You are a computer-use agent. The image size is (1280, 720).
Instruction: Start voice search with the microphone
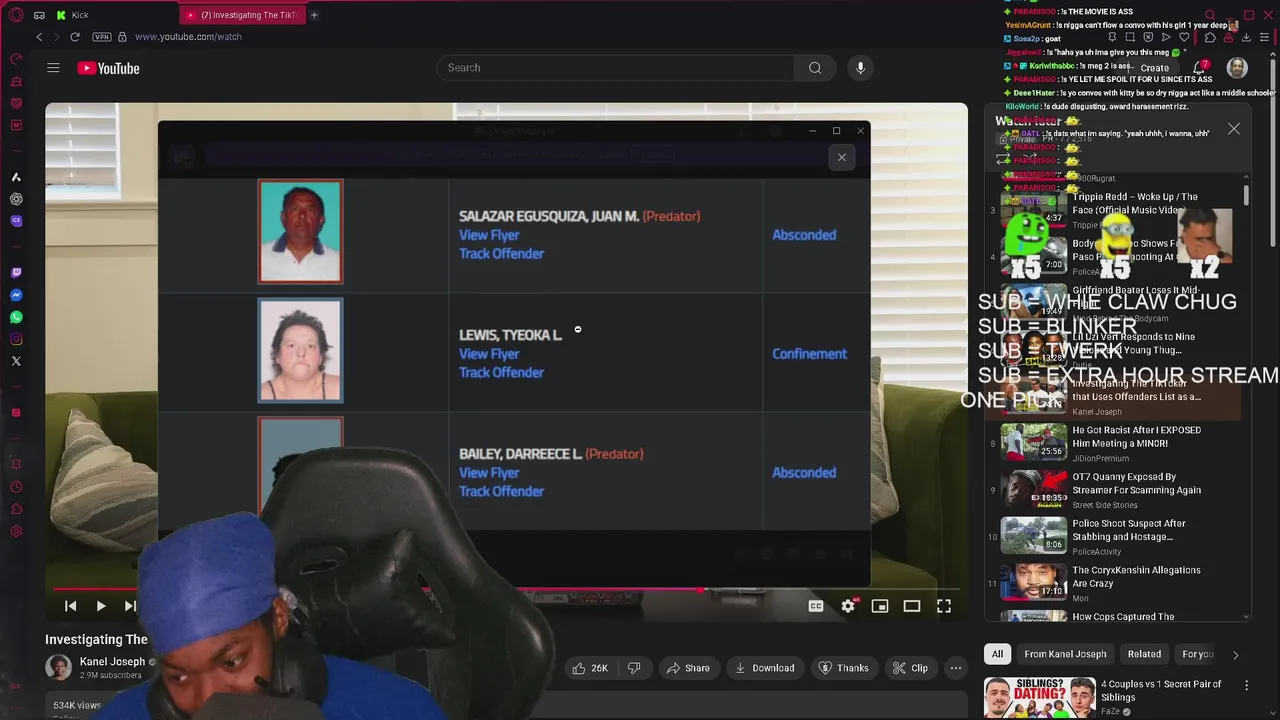tap(860, 68)
